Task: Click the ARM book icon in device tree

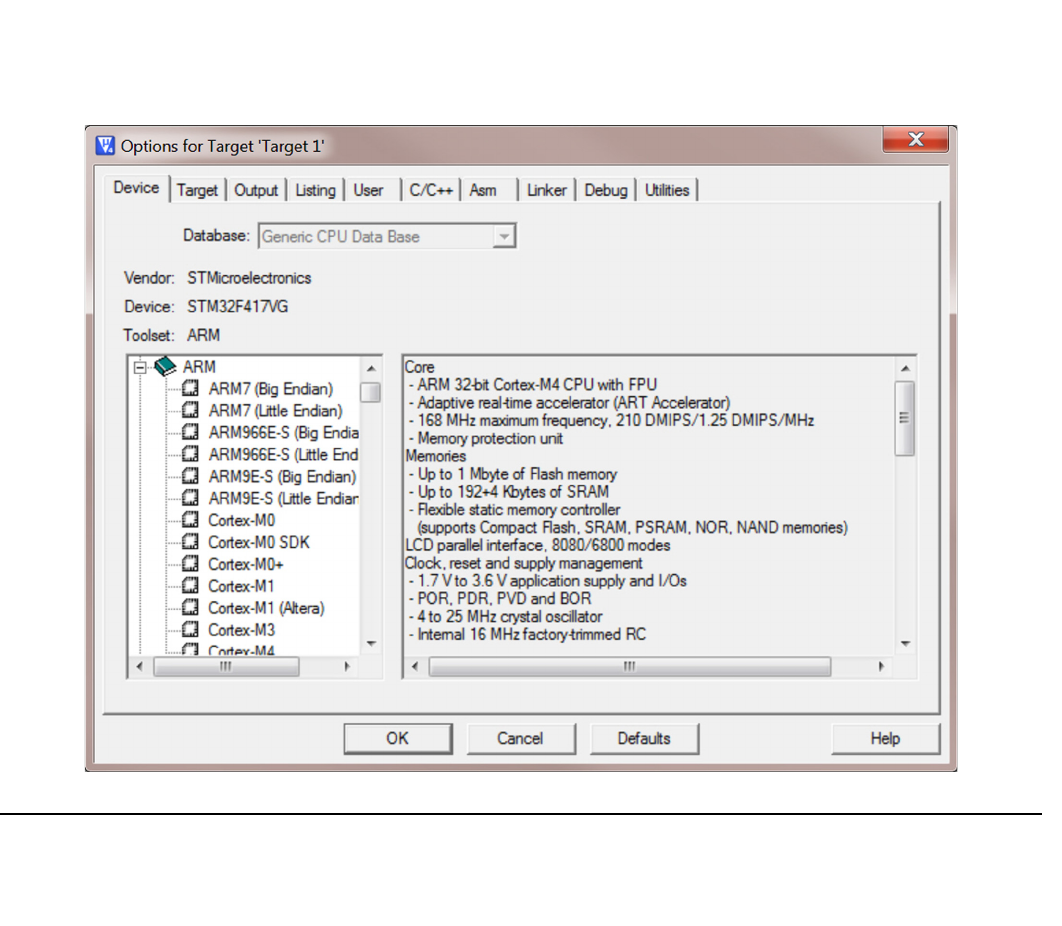Action: [165, 366]
